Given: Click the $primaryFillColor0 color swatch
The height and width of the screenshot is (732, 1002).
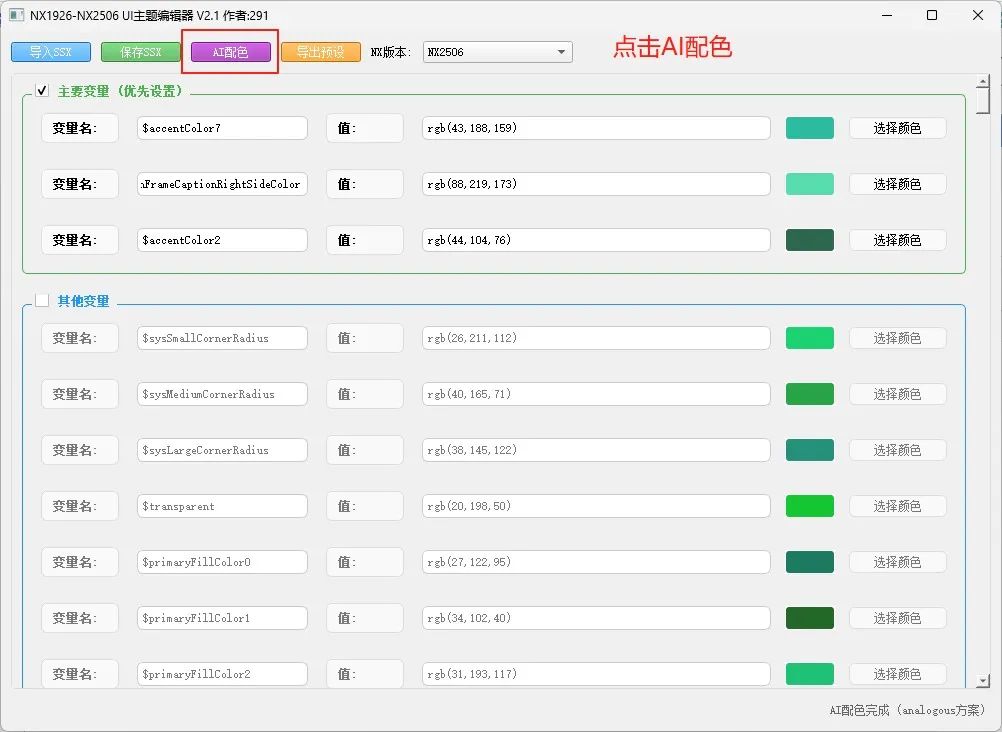Looking at the screenshot, I should (x=810, y=562).
